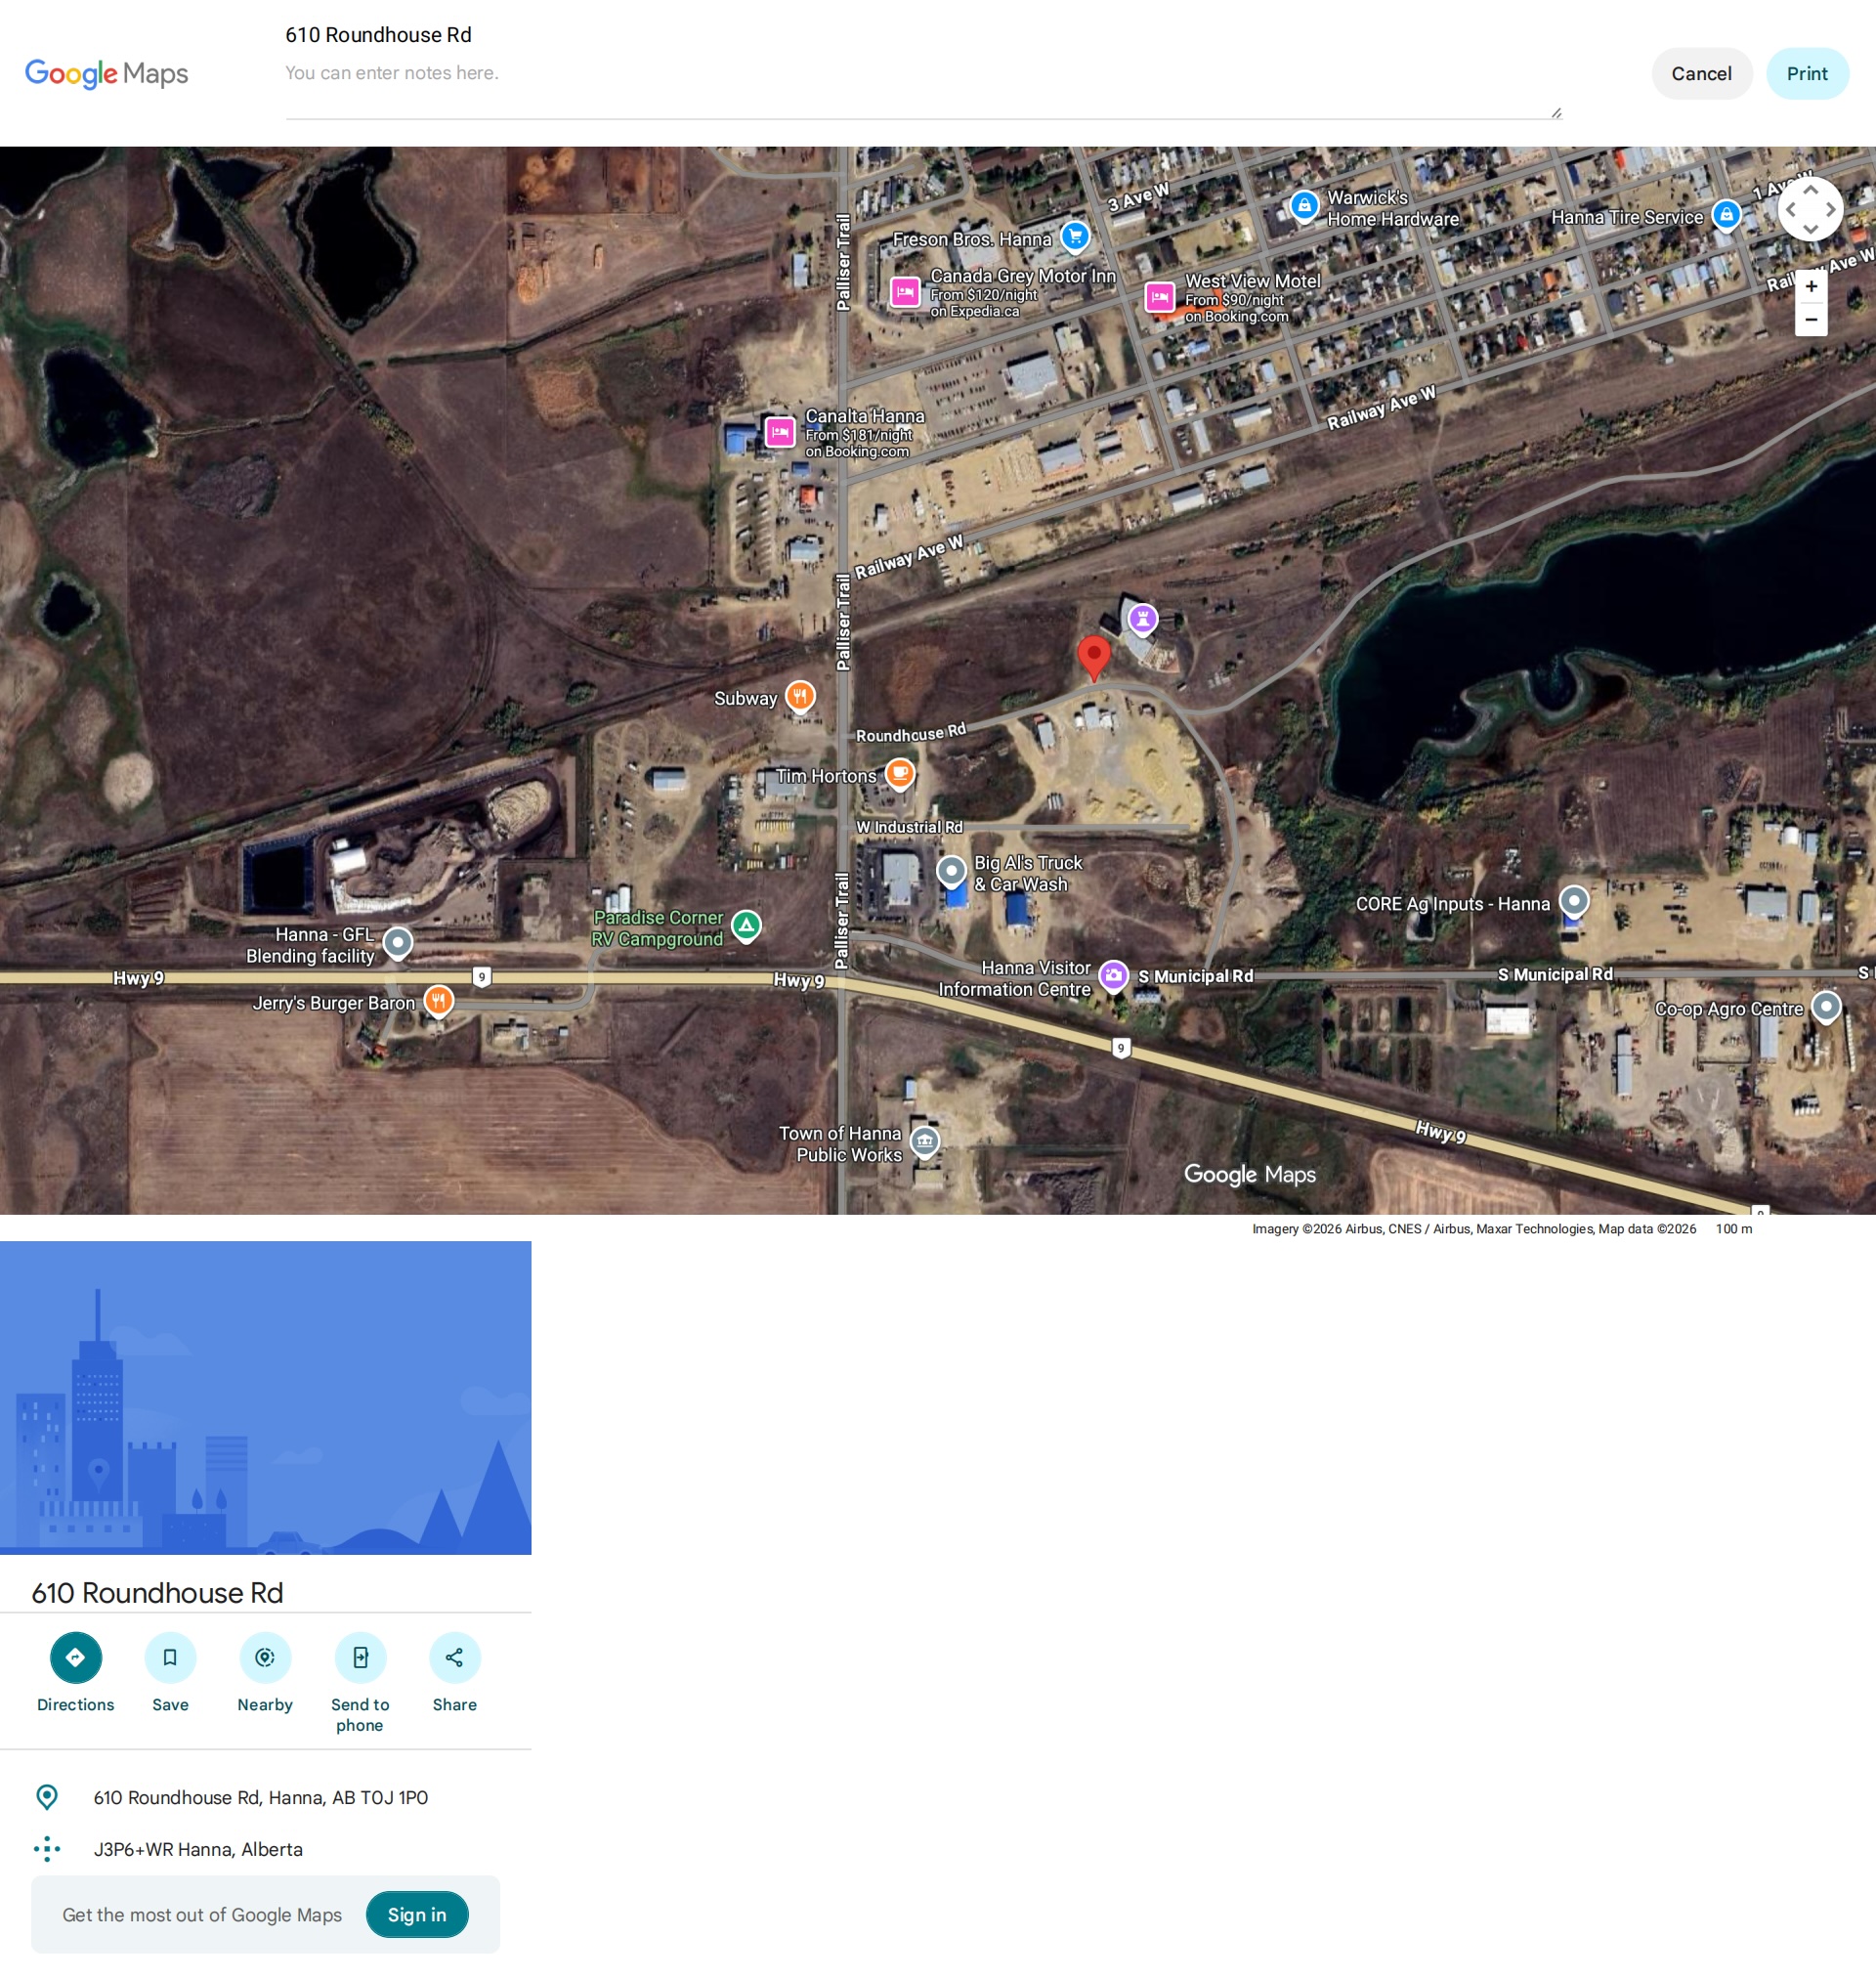The width and height of the screenshot is (1876, 1980).
Task: Click the address location pin icon
Action: click(x=47, y=1797)
